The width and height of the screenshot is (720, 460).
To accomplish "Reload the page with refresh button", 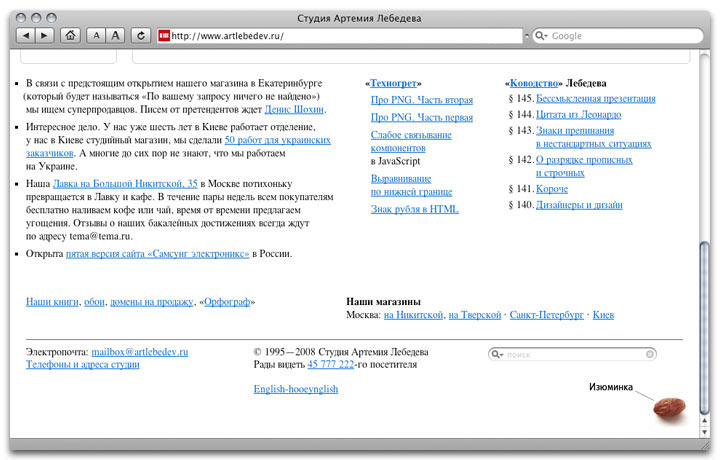I will (142, 35).
